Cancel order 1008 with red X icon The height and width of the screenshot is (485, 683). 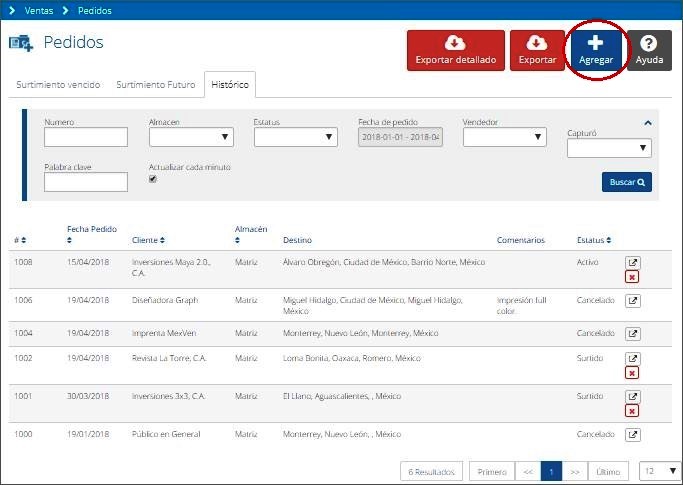point(632,277)
